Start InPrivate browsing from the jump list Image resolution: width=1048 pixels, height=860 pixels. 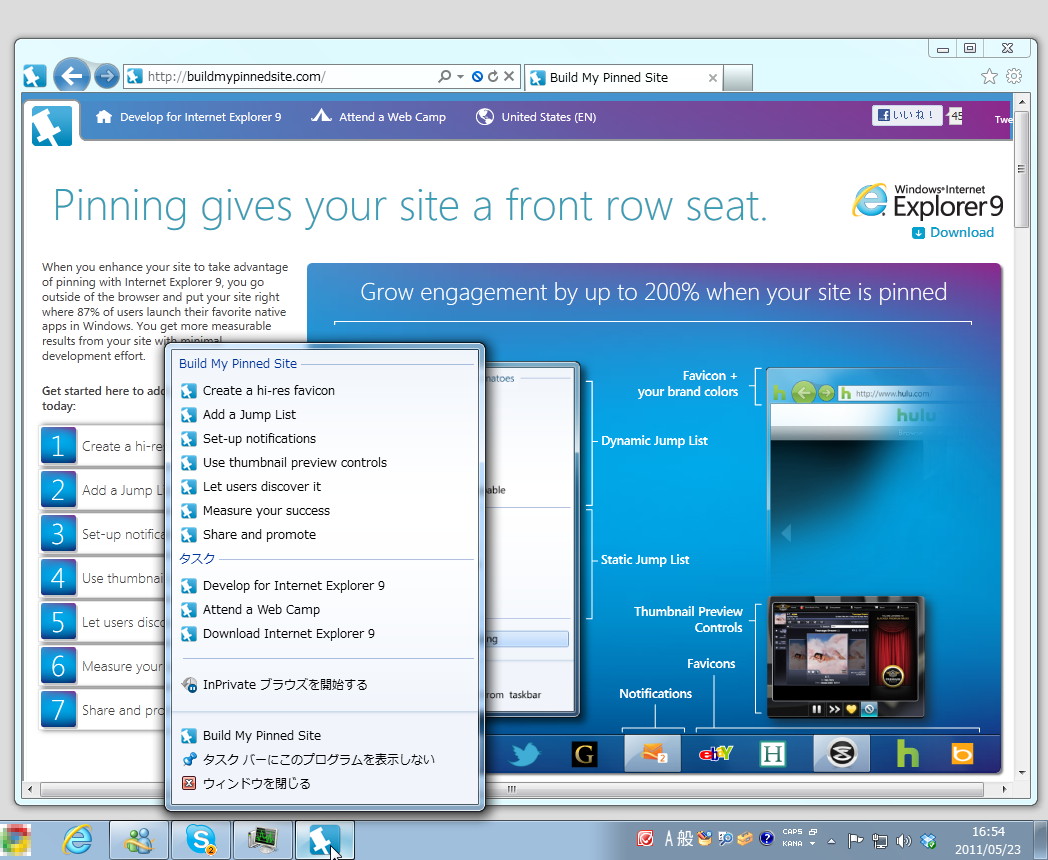click(x=325, y=685)
